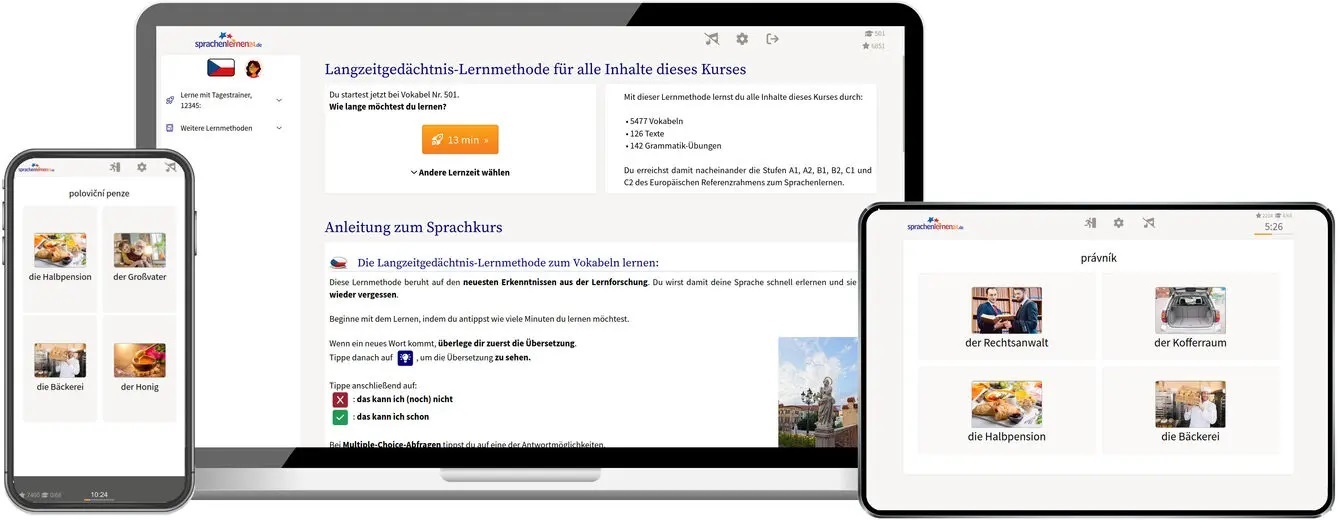This screenshot has height=520, width=1340.
Task: Tap exit-lesson icon on phone header
Action: point(115,168)
